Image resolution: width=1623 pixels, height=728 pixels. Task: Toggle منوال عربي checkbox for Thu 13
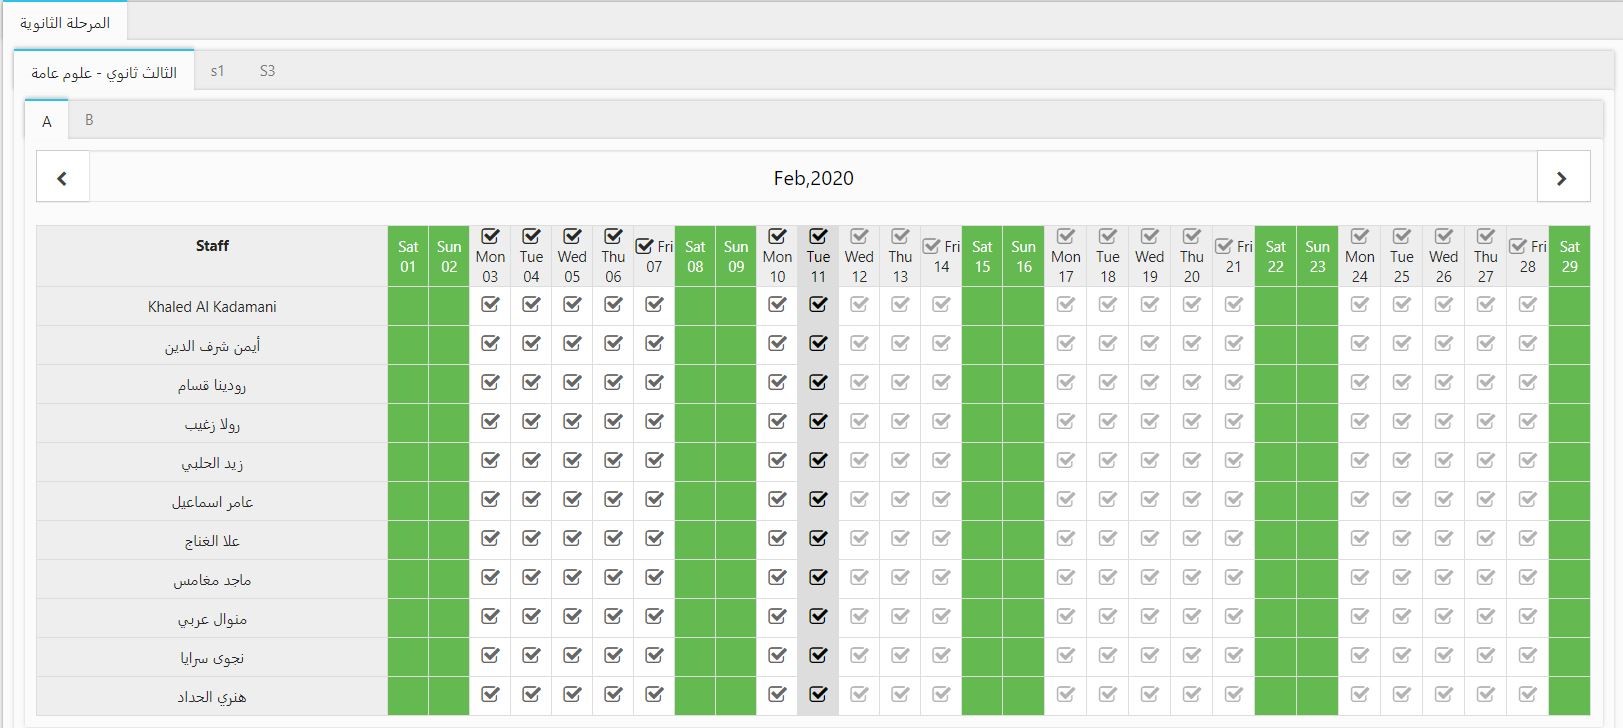(x=900, y=617)
